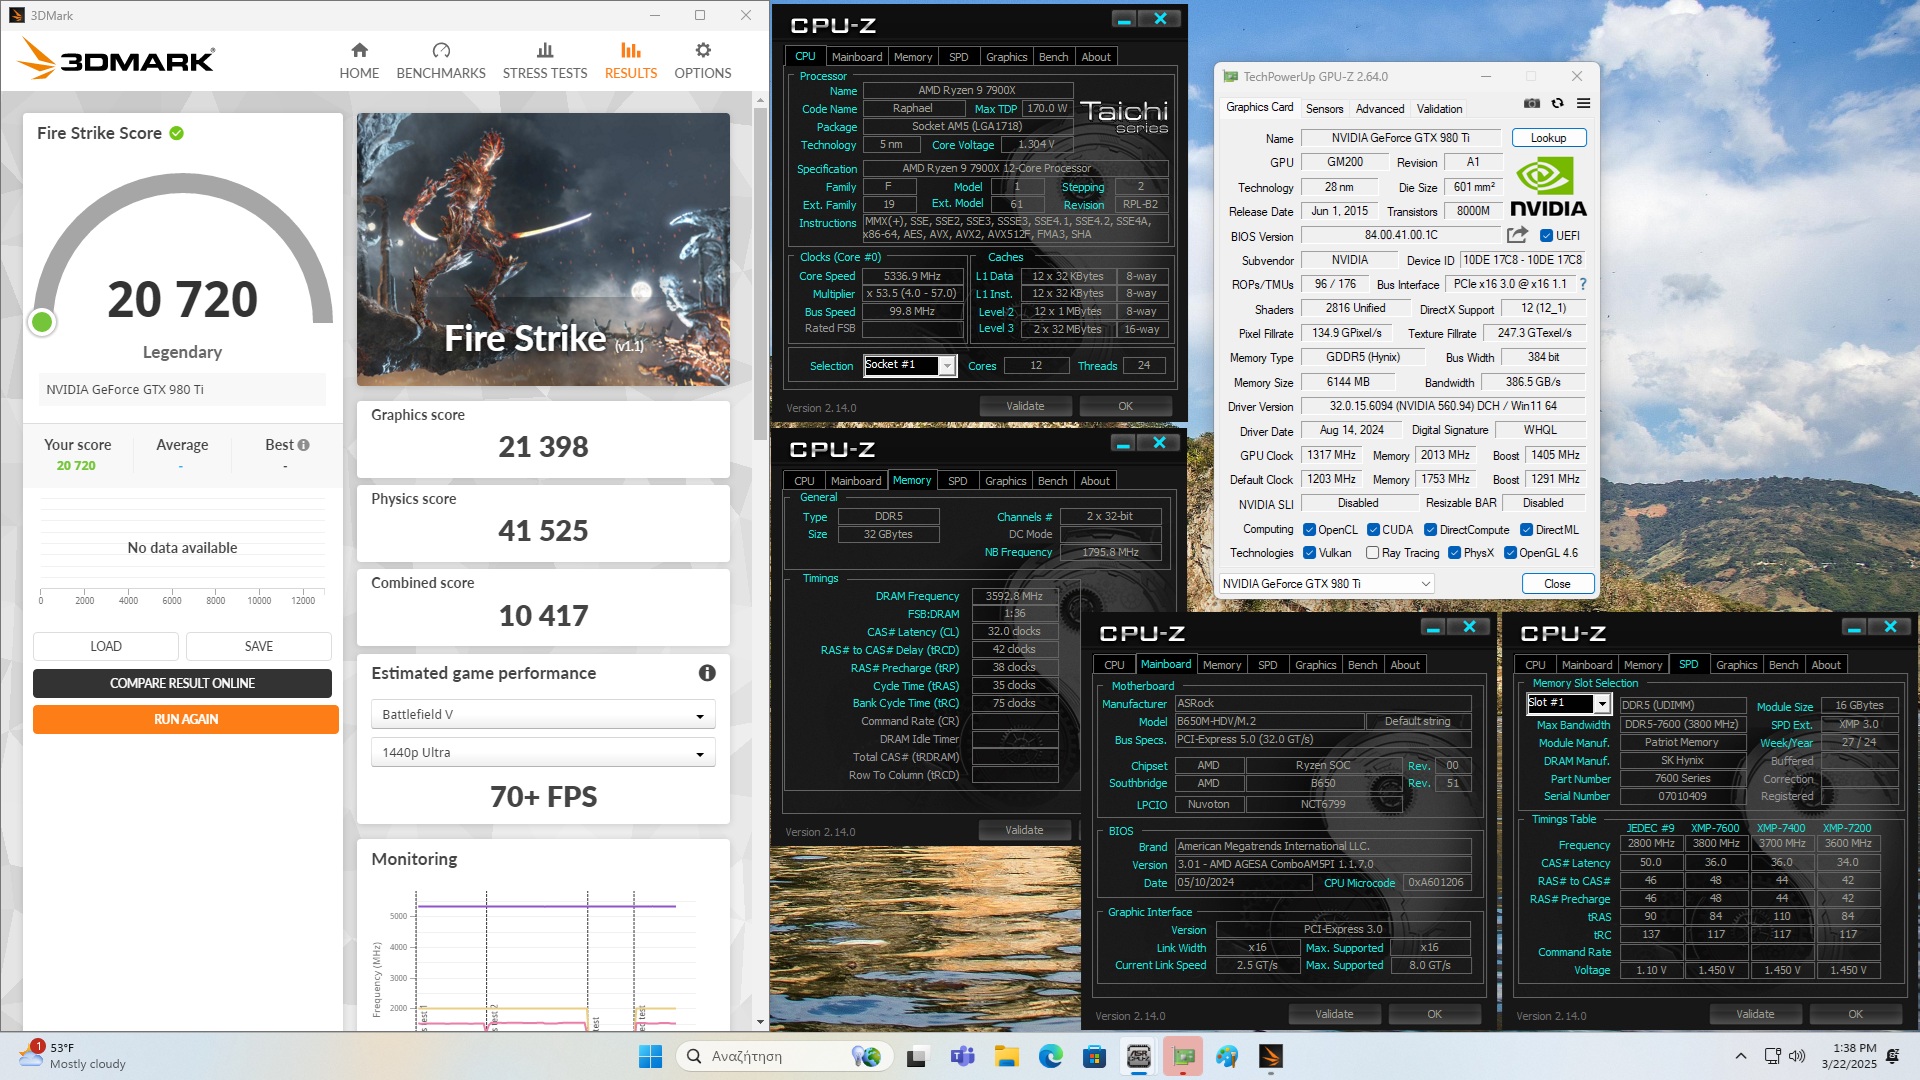The height and width of the screenshot is (1080, 1920).
Task: Click the Windows search box
Action: 782,1056
